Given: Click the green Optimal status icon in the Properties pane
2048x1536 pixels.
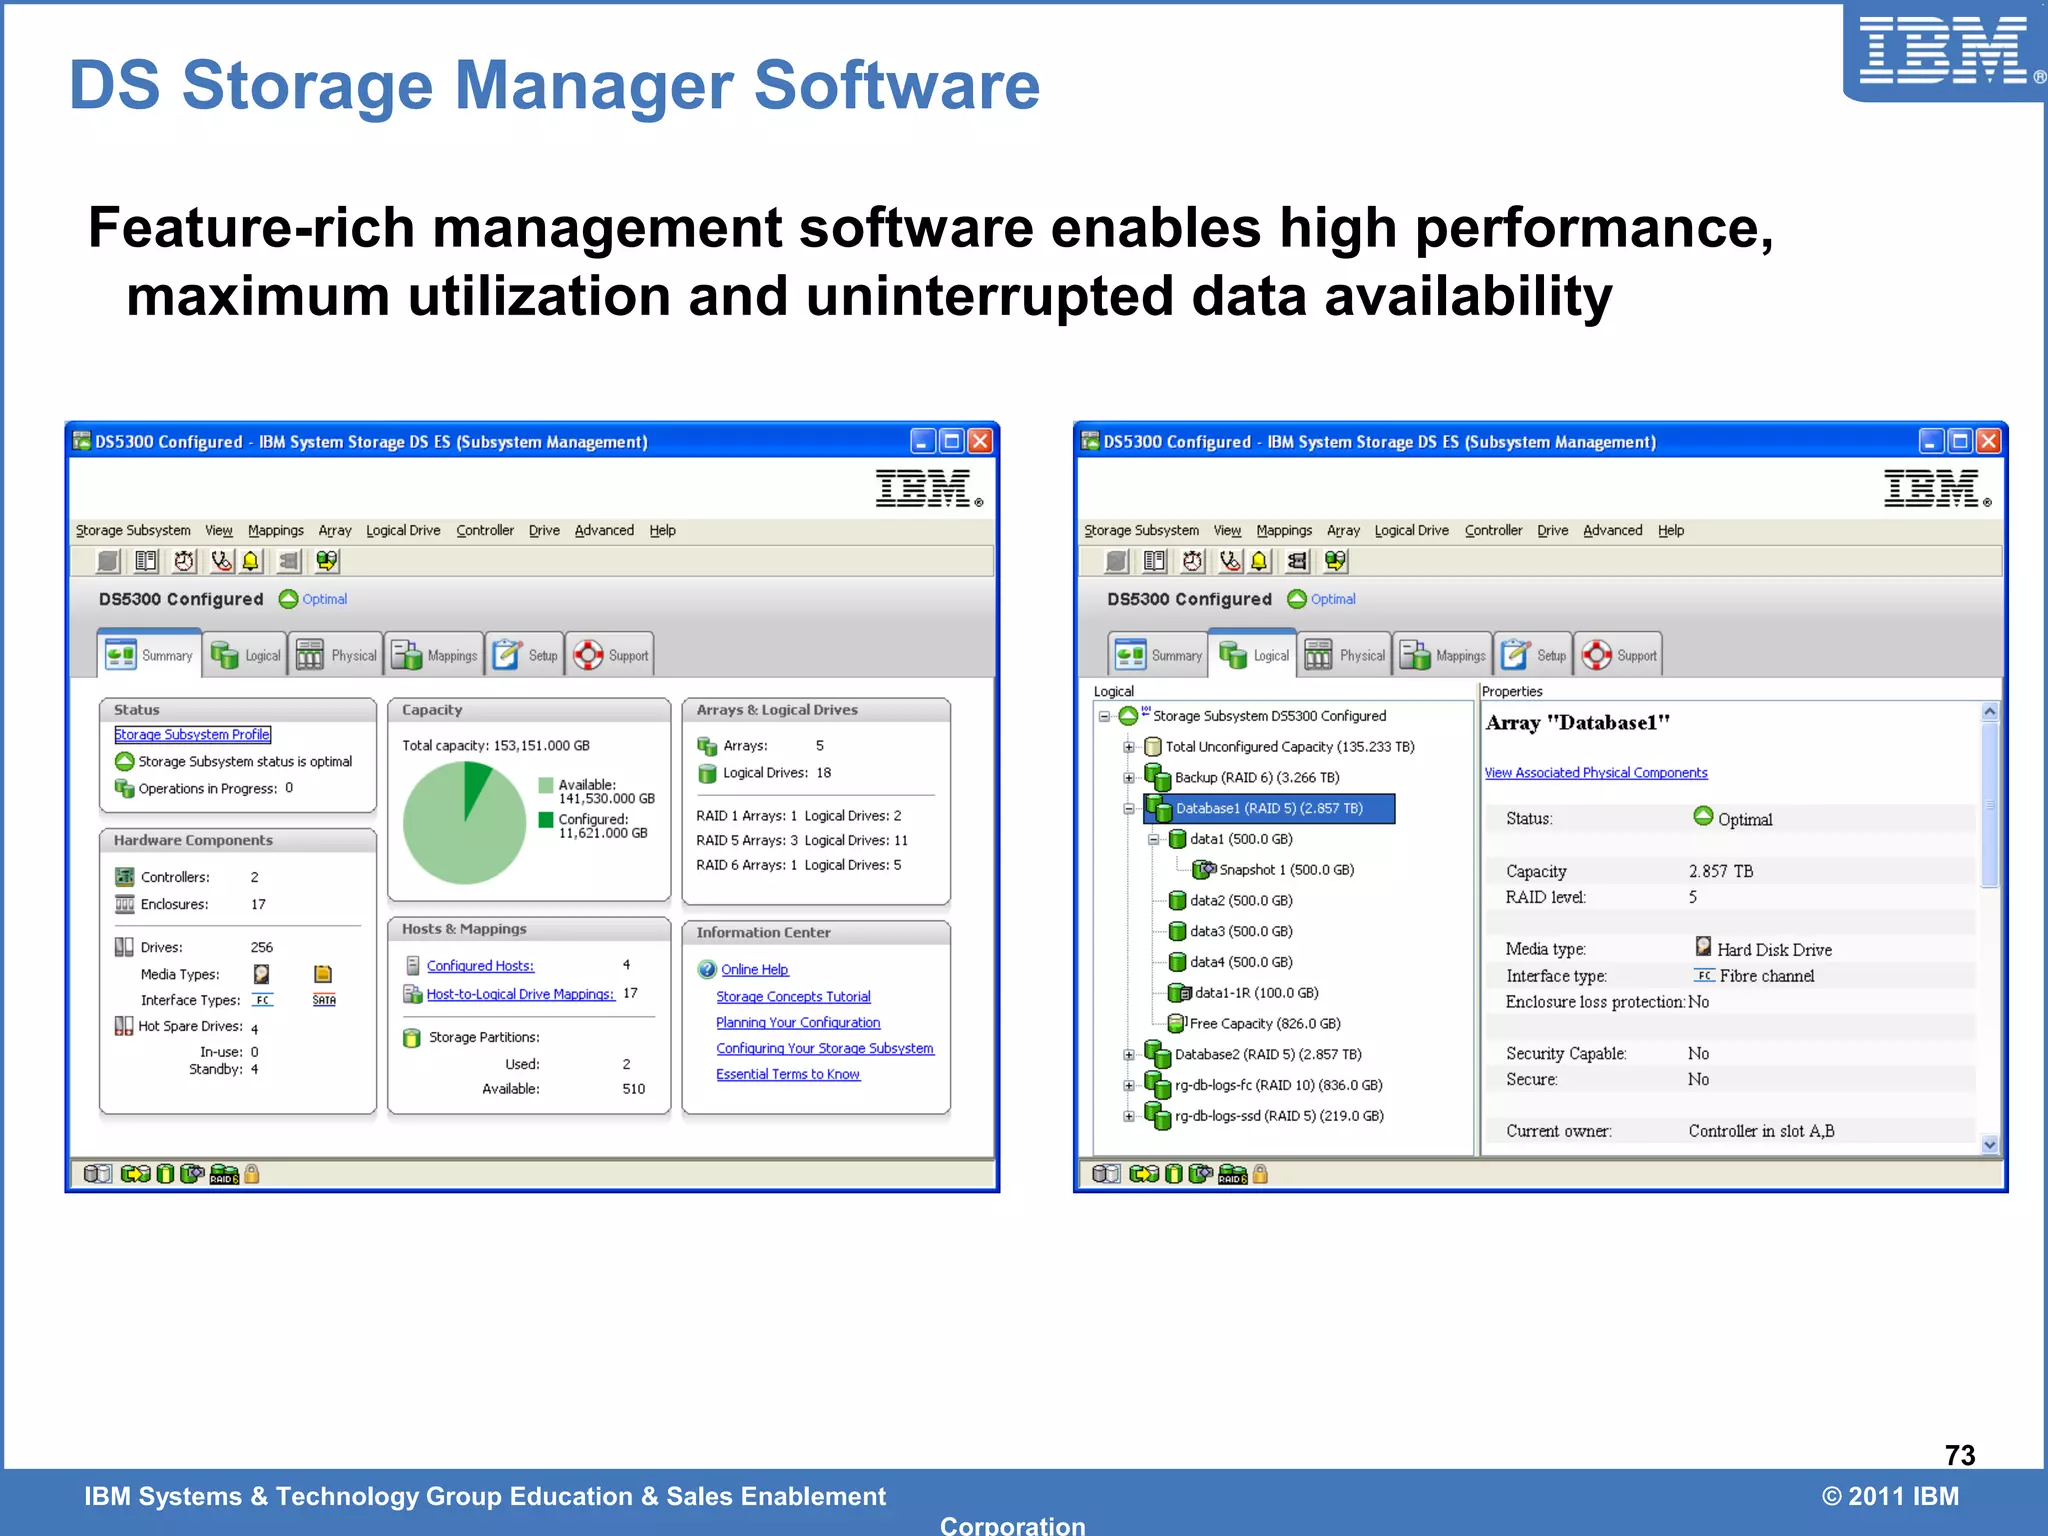Looking at the screenshot, I should (1703, 816).
